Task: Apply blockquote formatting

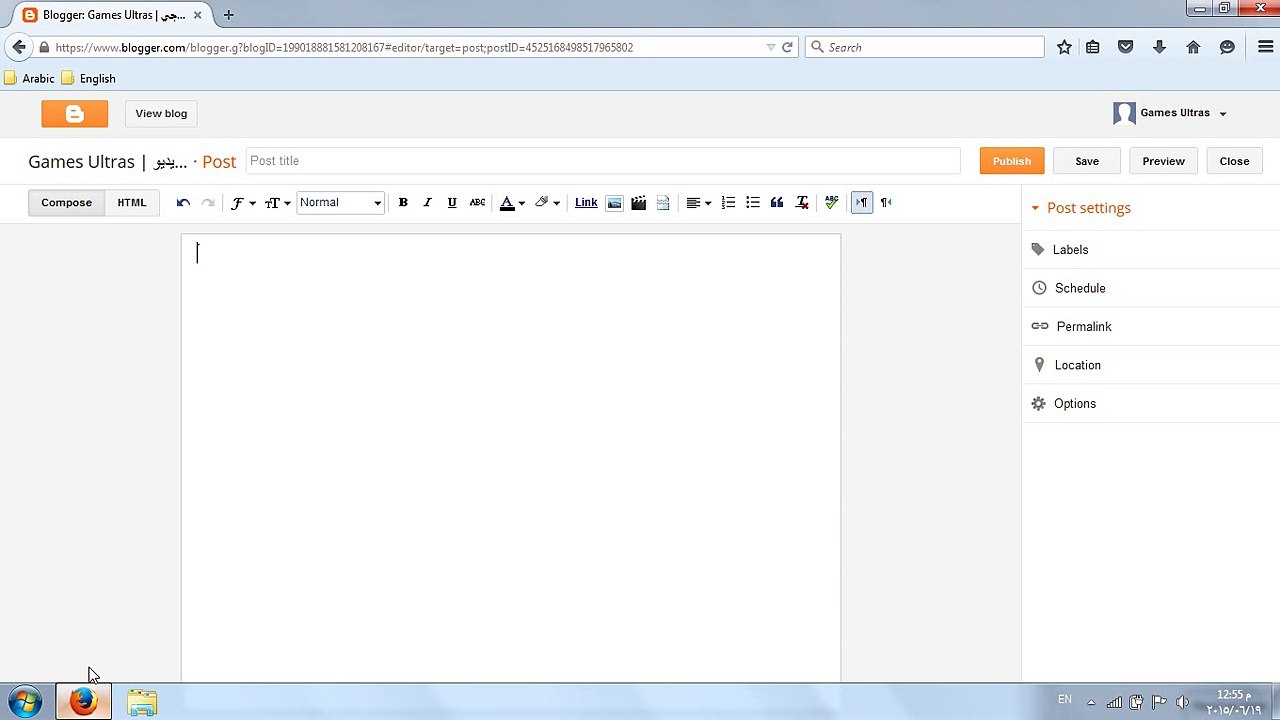Action: (777, 203)
